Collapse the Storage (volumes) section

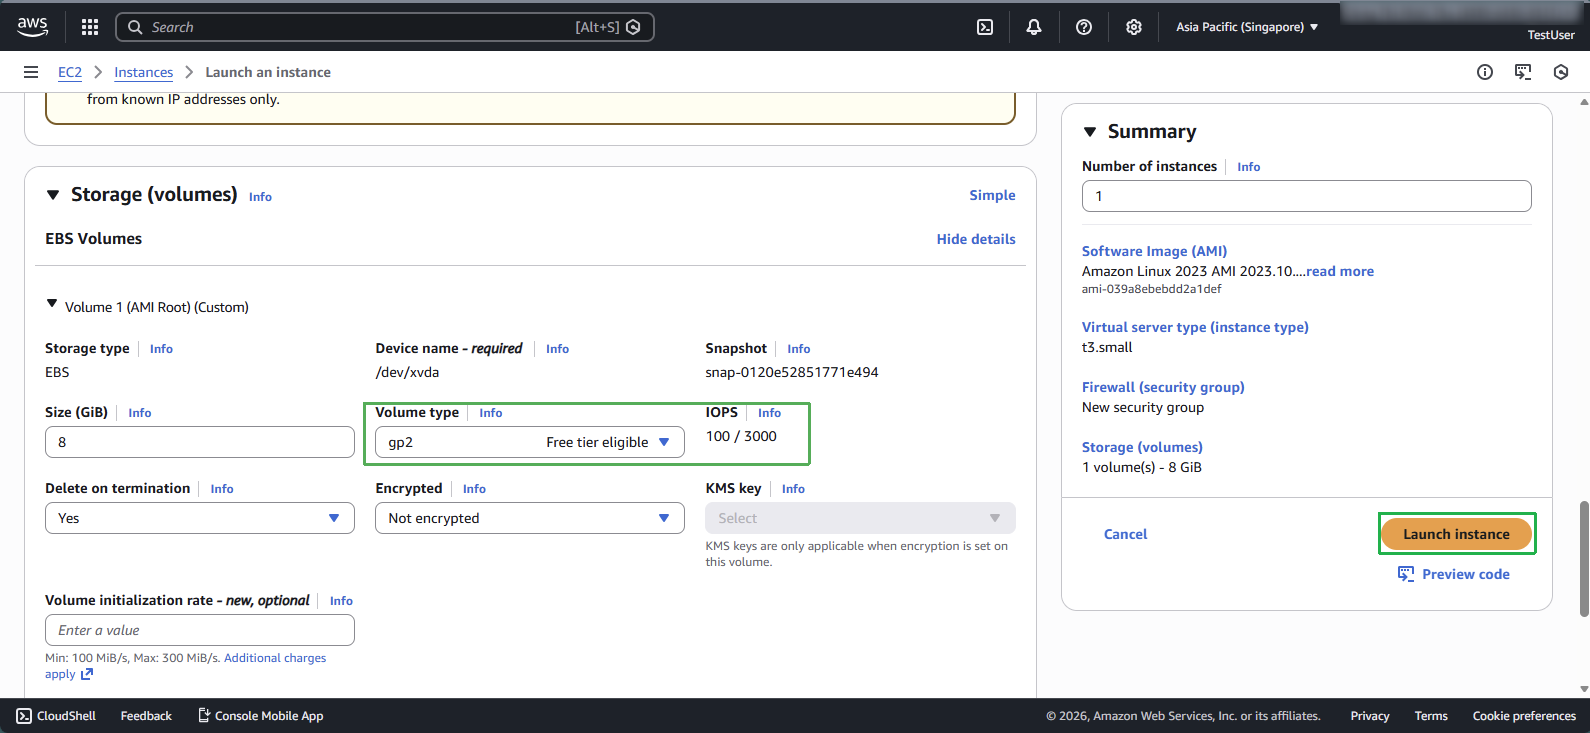click(x=53, y=195)
